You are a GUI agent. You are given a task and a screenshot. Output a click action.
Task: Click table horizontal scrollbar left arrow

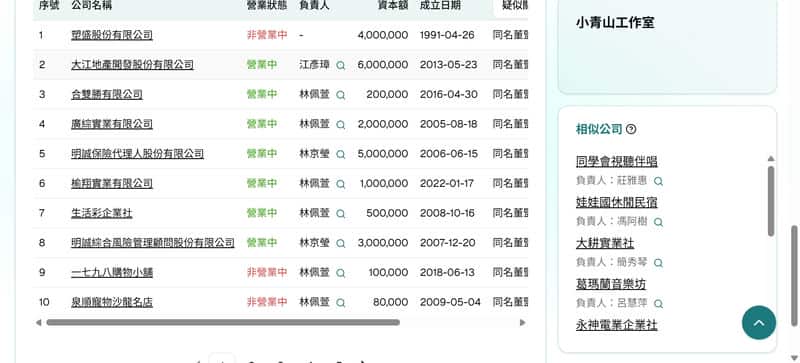38,323
